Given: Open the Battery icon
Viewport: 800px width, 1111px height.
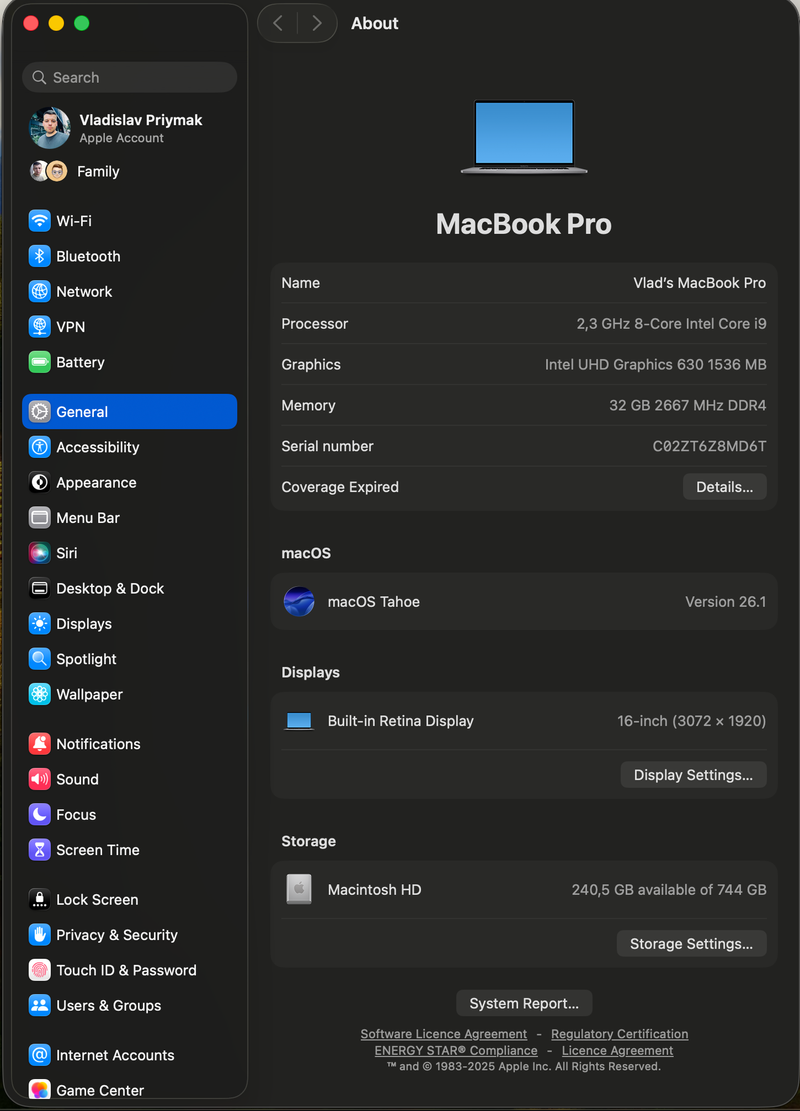Looking at the screenshot, I should (40, 362).
